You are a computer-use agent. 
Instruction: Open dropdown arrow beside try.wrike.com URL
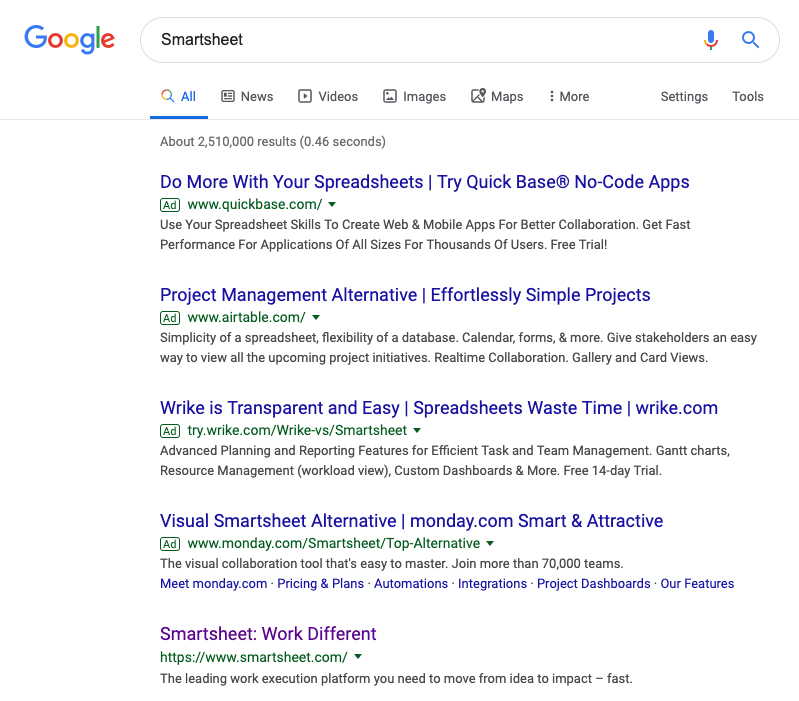[x=417, y=431]
